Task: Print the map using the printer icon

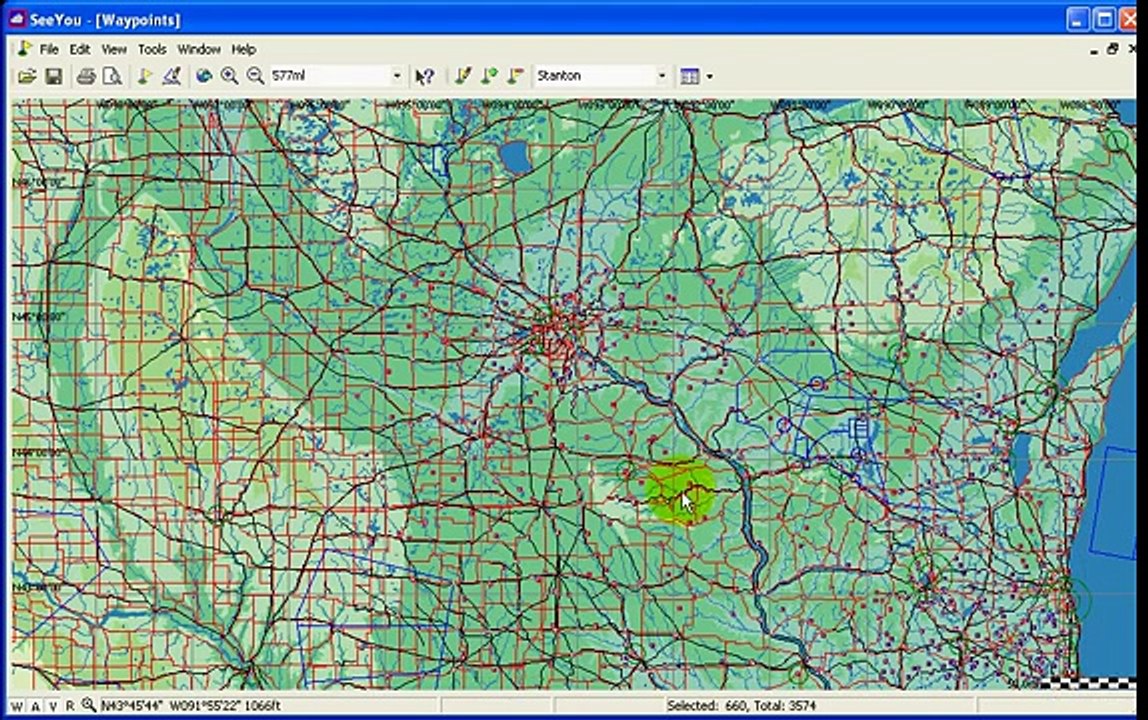Action: click(86, 75)
